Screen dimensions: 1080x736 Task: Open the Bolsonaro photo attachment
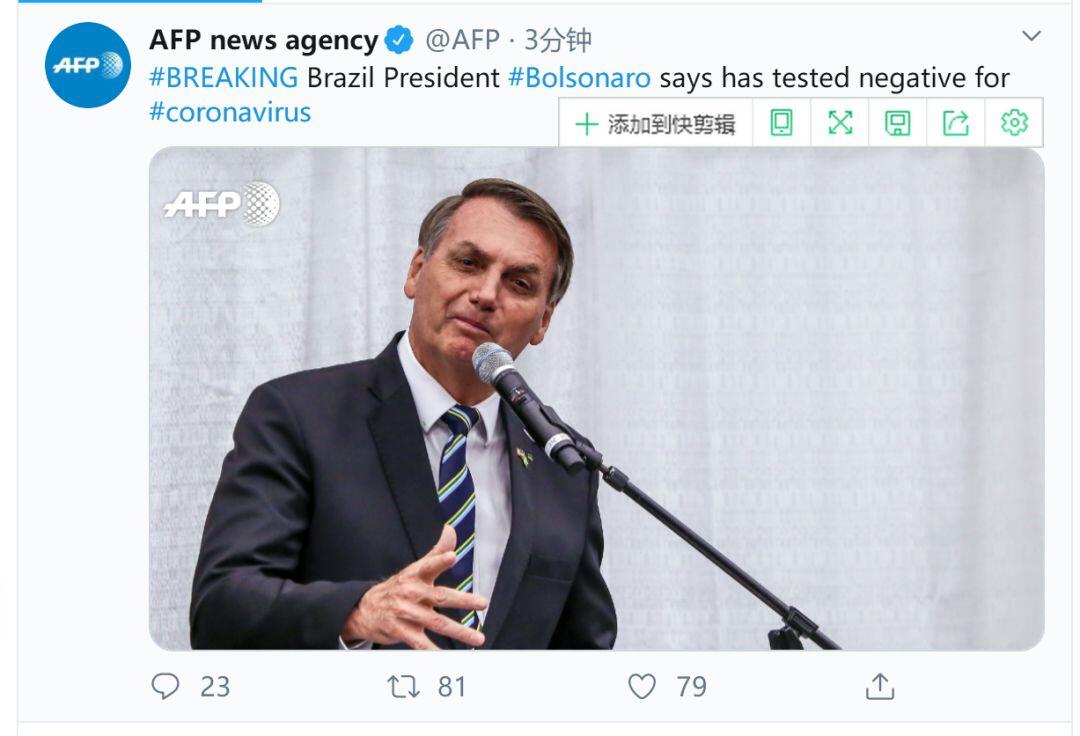pos(596,399)
